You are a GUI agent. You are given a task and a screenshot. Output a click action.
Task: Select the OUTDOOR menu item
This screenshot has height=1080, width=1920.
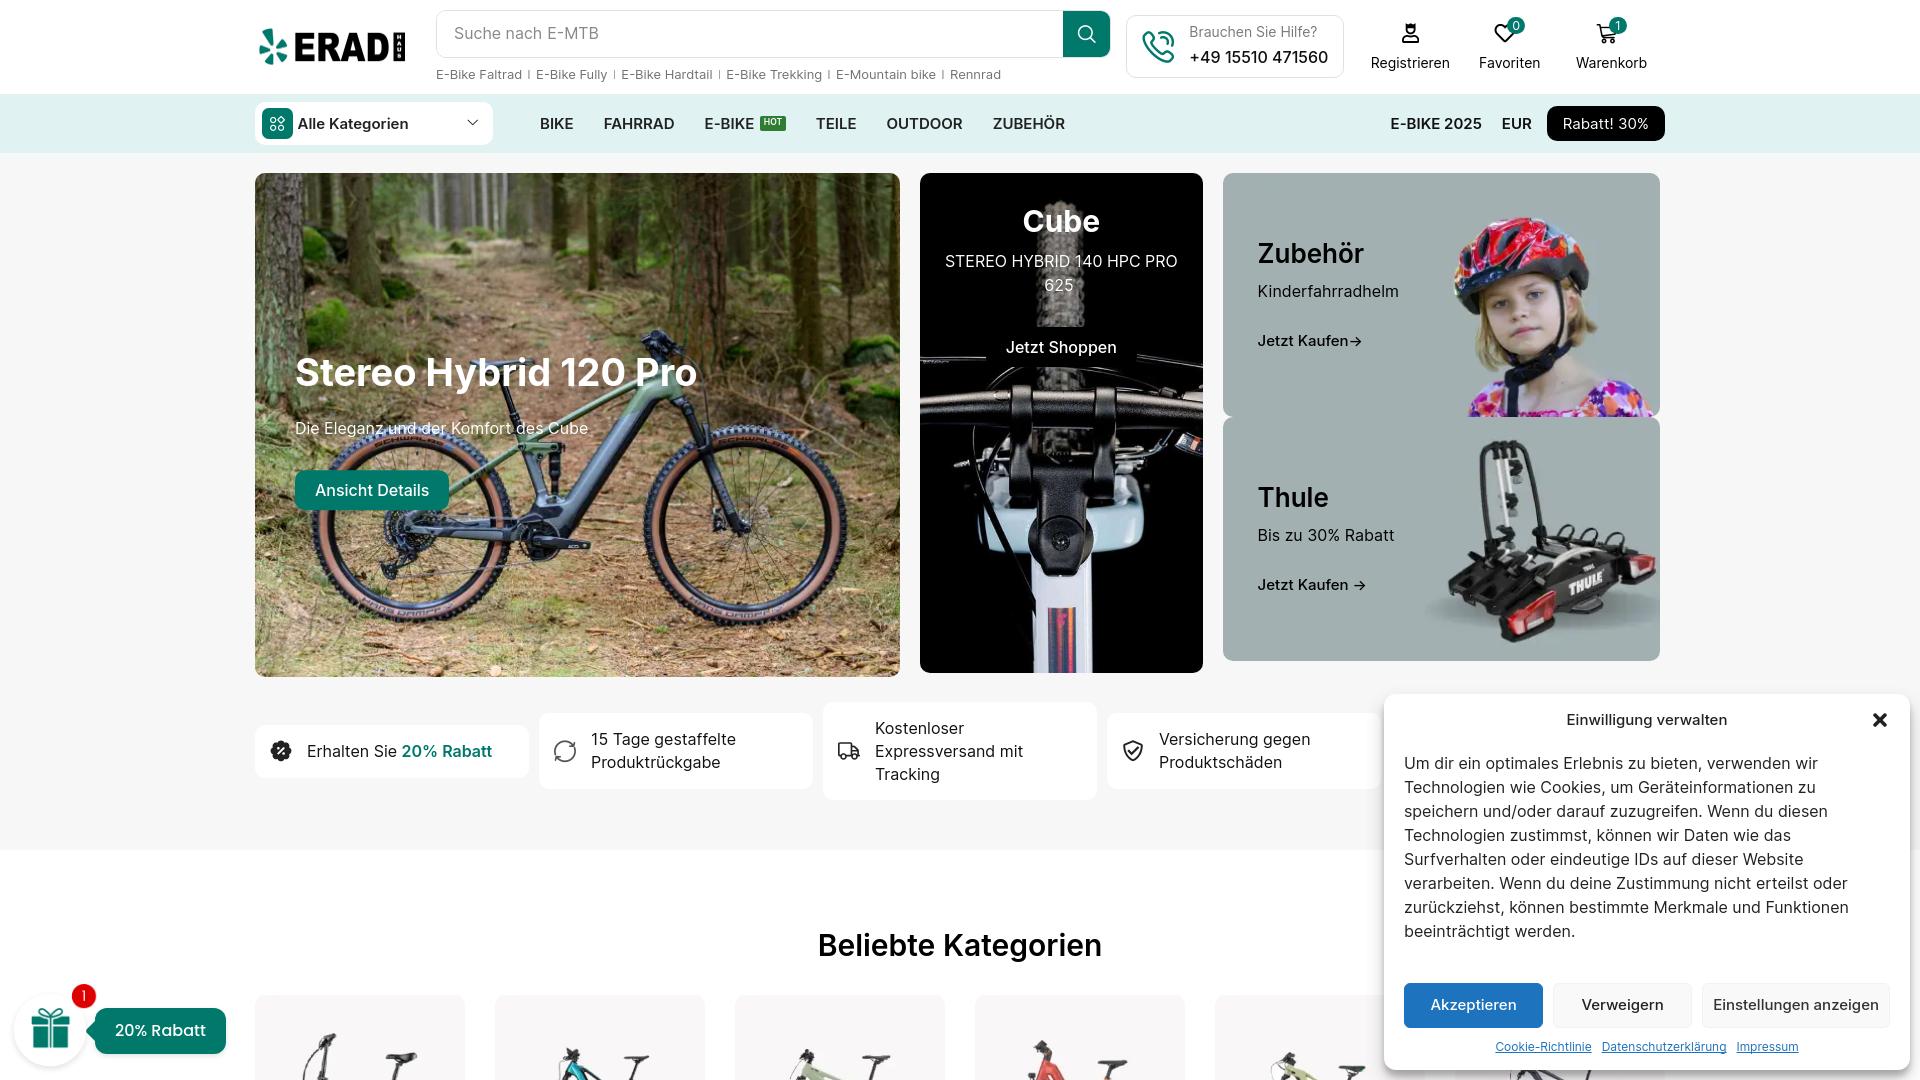click(x=924, y=124)
